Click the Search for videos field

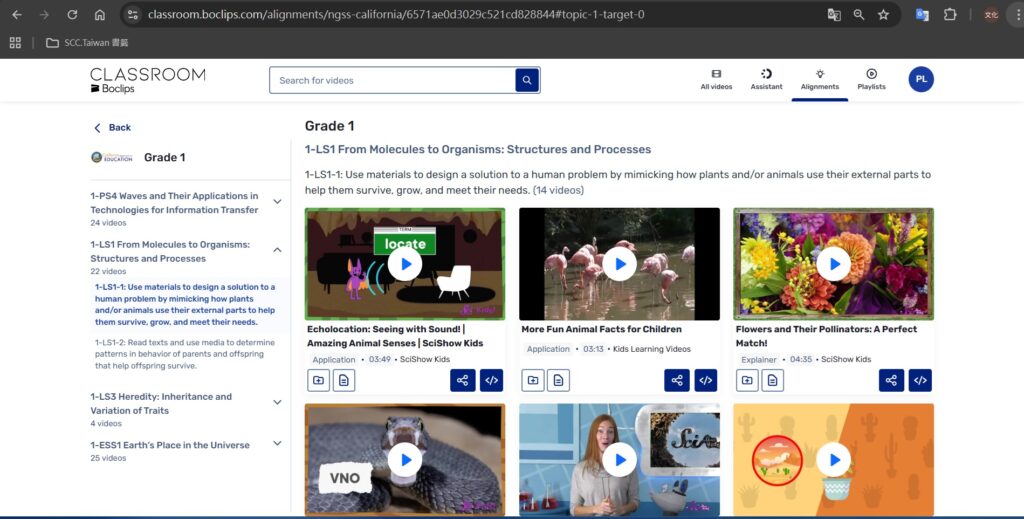click(x=390, y=80)
